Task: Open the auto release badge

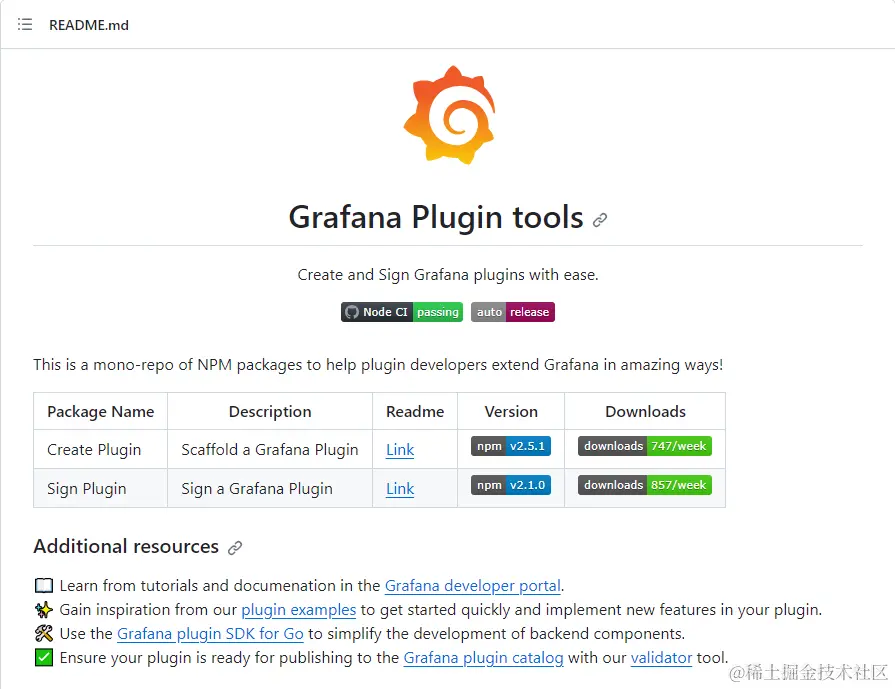Action: click(x=513, y=312)
